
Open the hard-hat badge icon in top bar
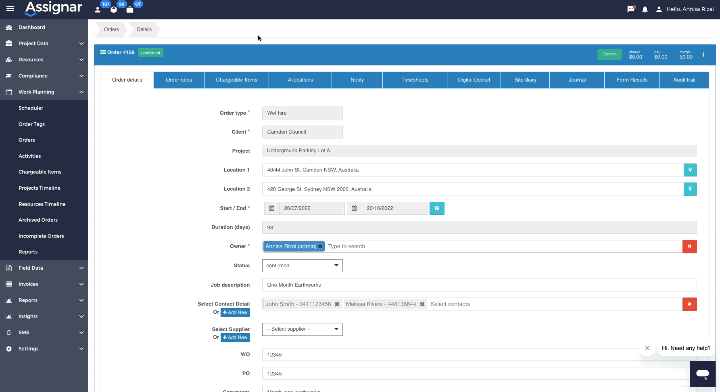pyautogui.click(x=114, y=9)
